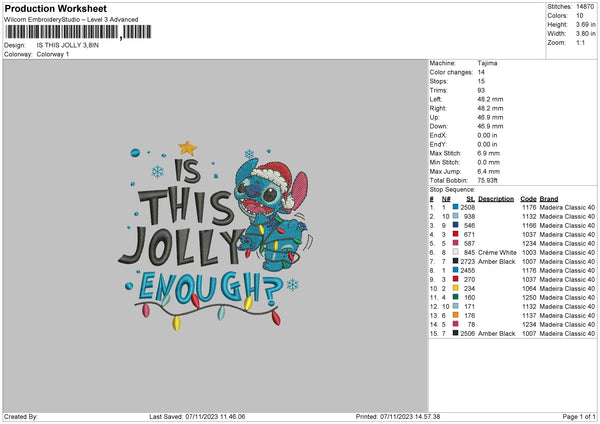
Task: Select the Up label
Action: coord(434,117)
